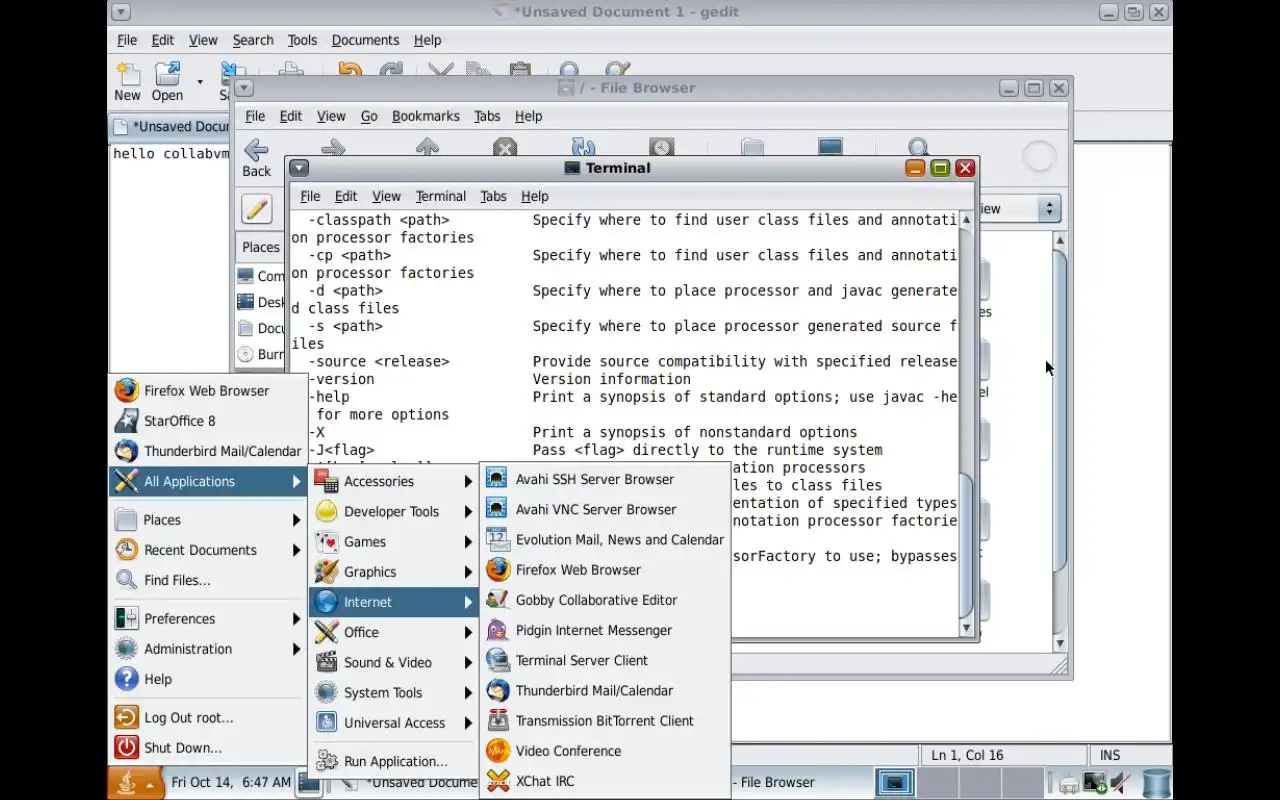Launch Firefox Web Browser in the Internet submenu
Image resolution: width=1280 pixels, height=800 pixels.
[605, 570]
